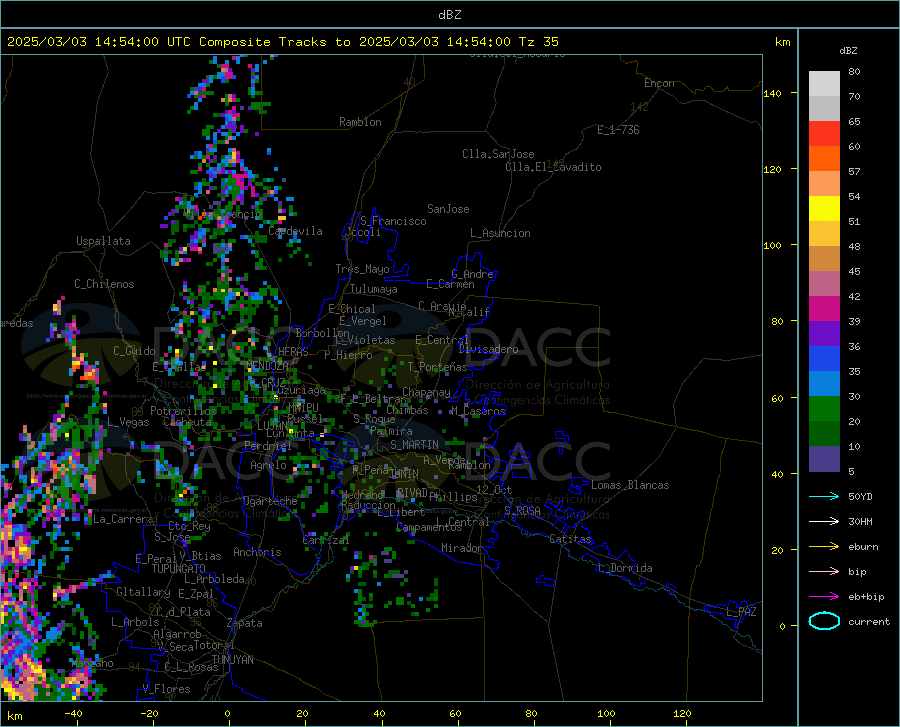Screen dimensions: 900x727
Task: Click the S_Francisco label
Action: 393,221
